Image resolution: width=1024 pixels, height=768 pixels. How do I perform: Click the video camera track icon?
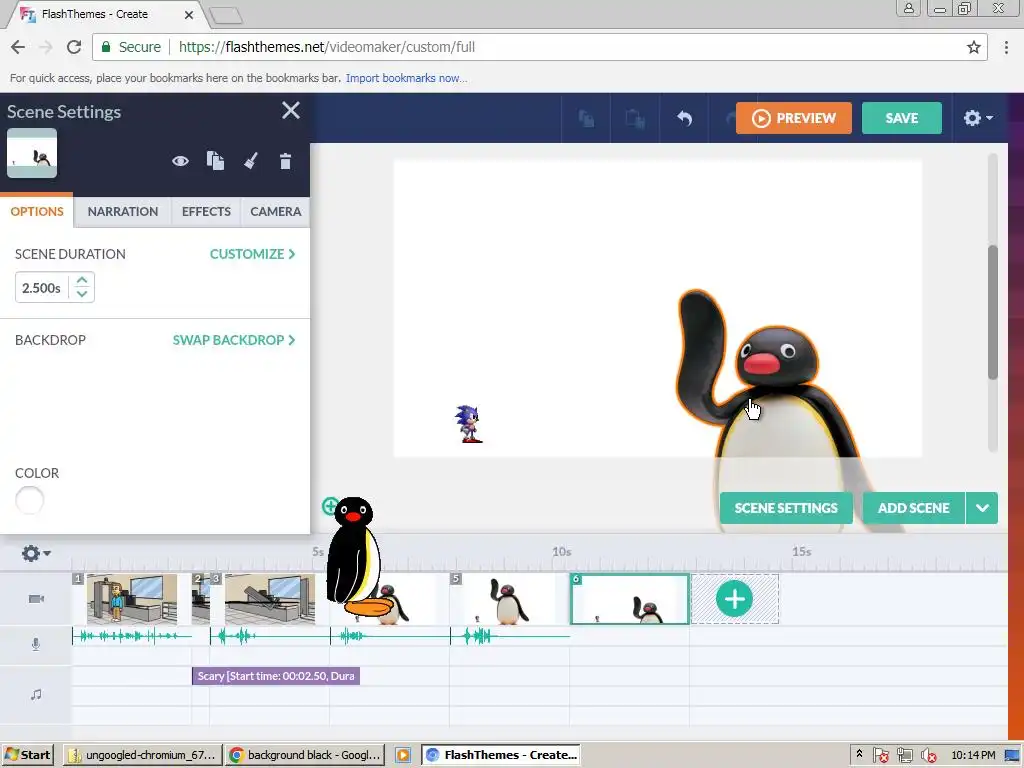point(37,599)
